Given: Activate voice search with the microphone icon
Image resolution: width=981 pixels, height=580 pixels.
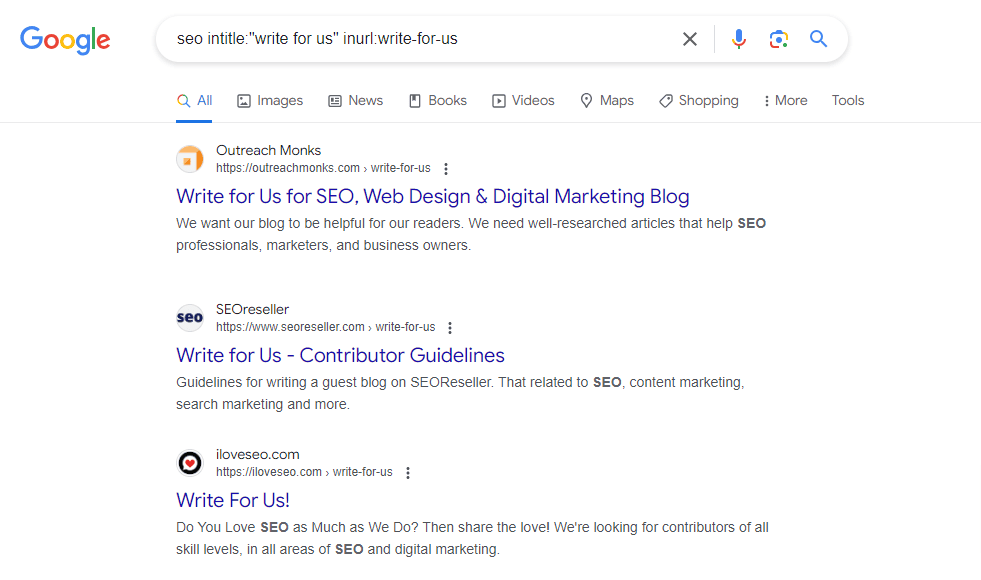Looking at the screenshot, I should click(x=738, y=38).
